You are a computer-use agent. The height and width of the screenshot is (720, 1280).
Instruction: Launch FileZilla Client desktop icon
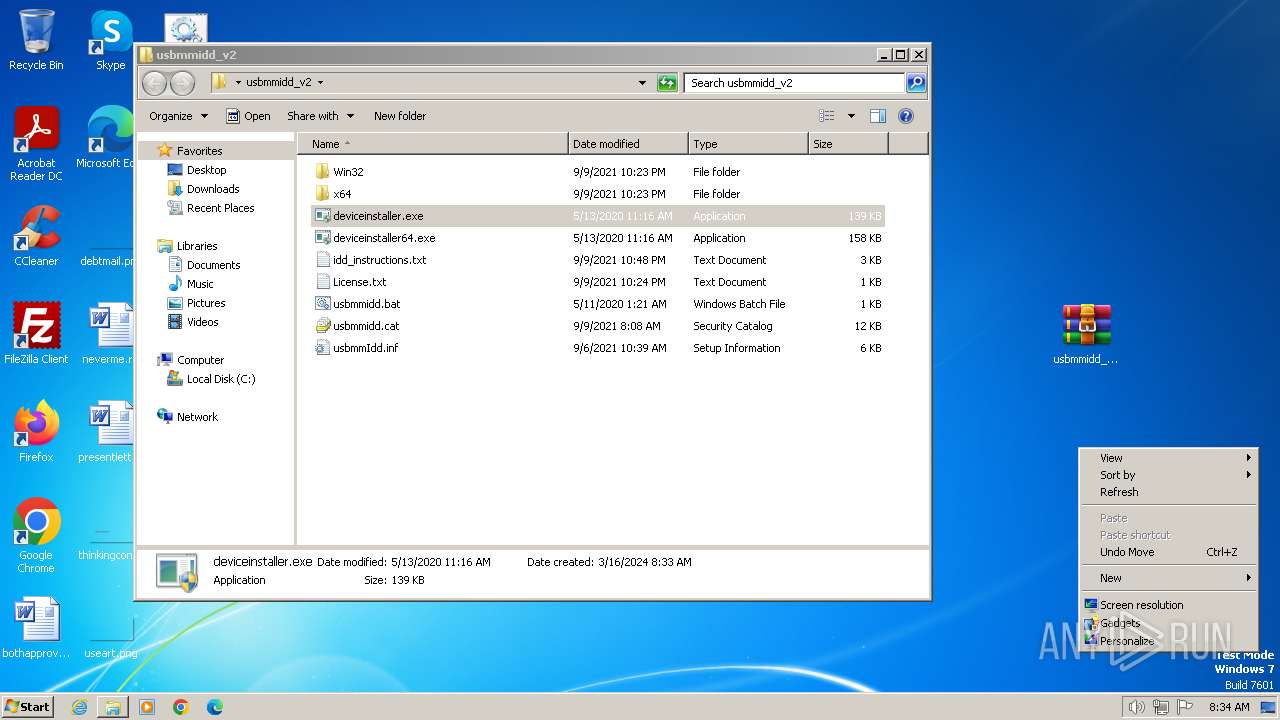[36, 333]
